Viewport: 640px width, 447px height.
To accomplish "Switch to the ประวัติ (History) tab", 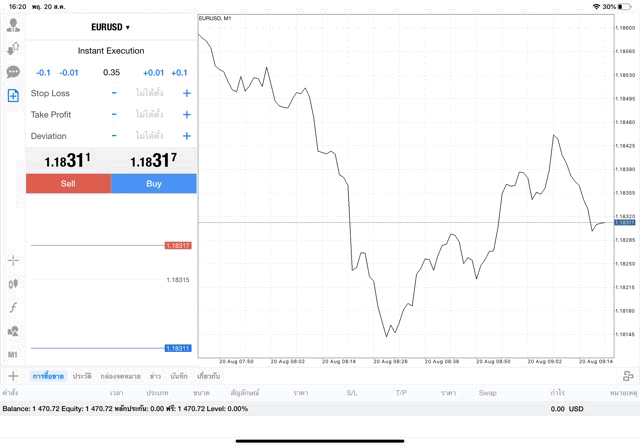I will (x=81, y=376).
